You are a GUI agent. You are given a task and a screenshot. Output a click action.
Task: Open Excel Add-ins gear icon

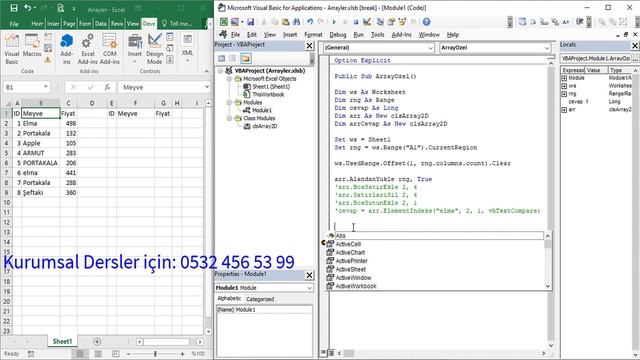87,49
